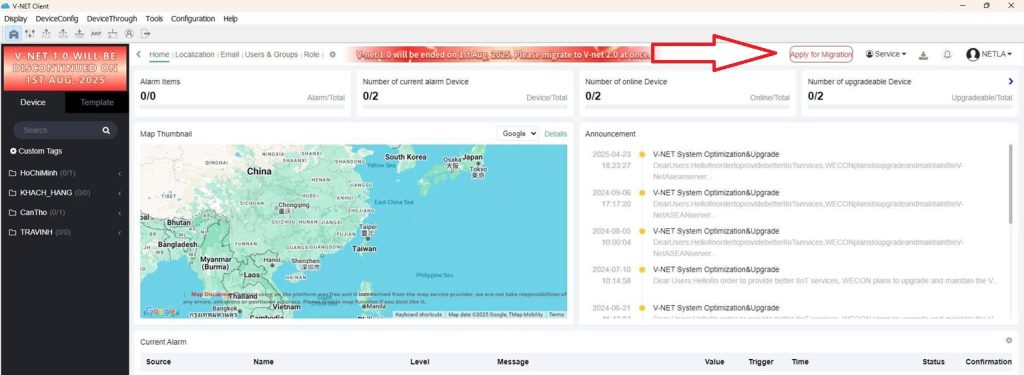Click the ARP toolbar icon
1024x375 pixels.
tap(96, 33)
